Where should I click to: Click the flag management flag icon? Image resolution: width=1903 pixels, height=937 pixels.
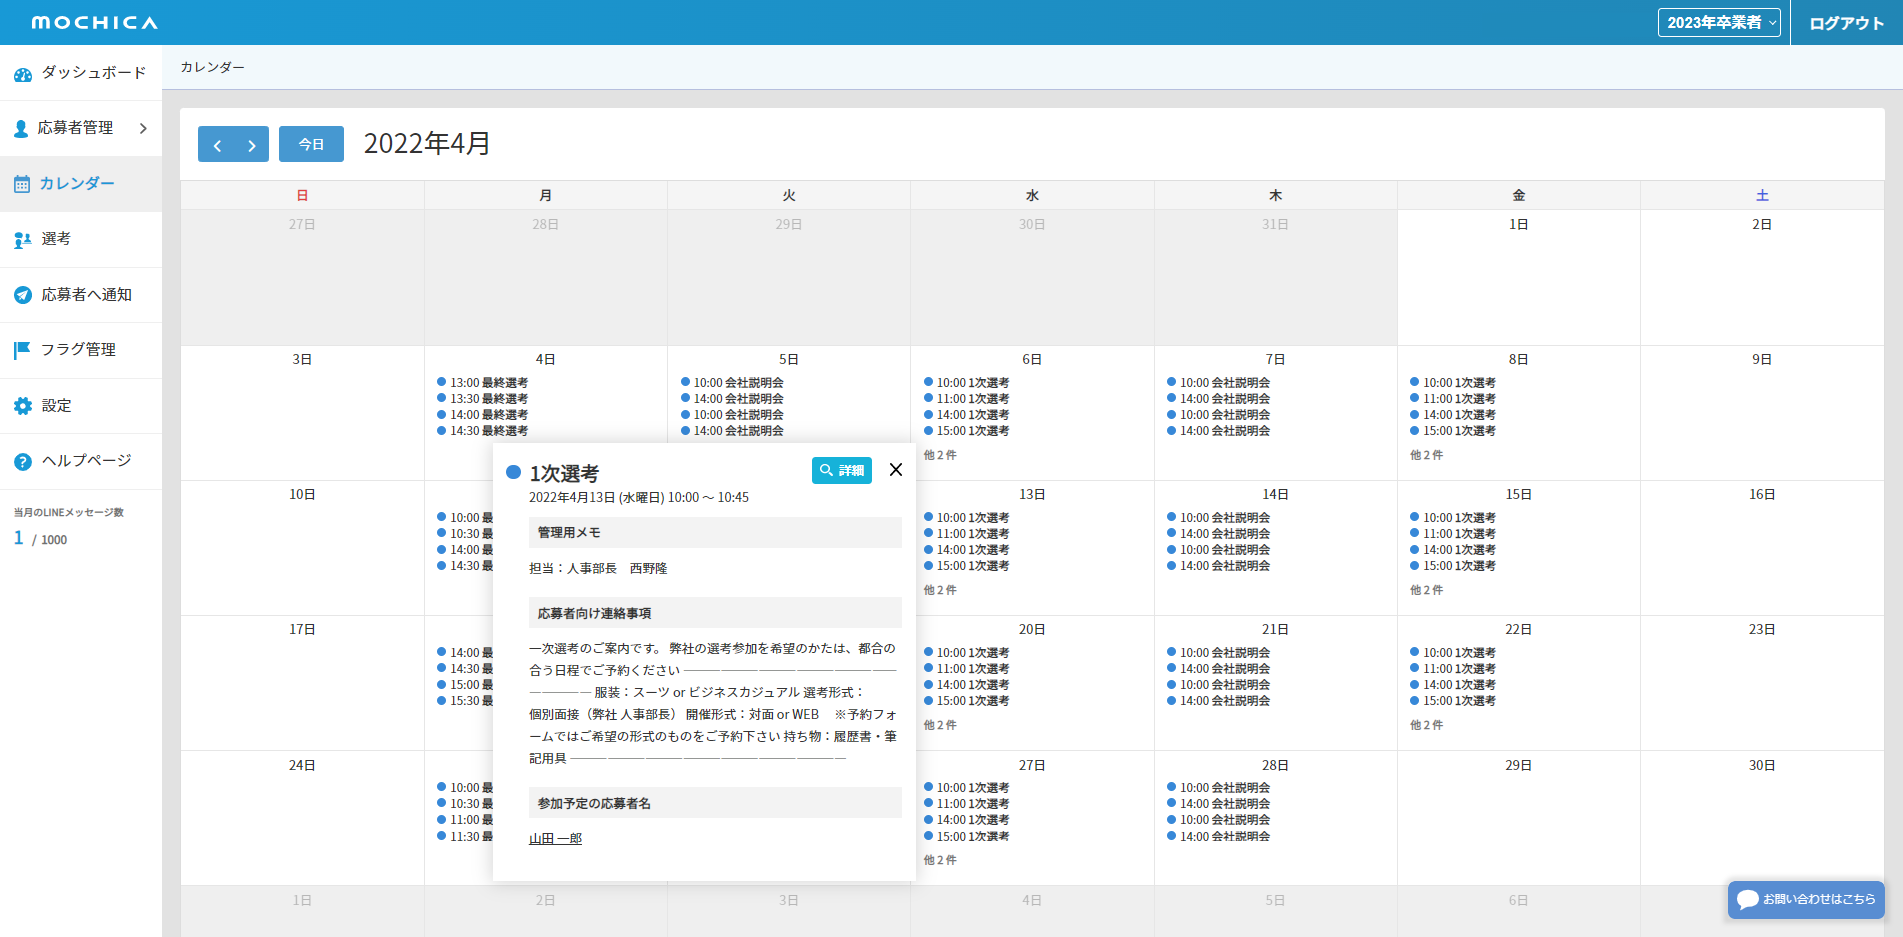tap(22, 350)
